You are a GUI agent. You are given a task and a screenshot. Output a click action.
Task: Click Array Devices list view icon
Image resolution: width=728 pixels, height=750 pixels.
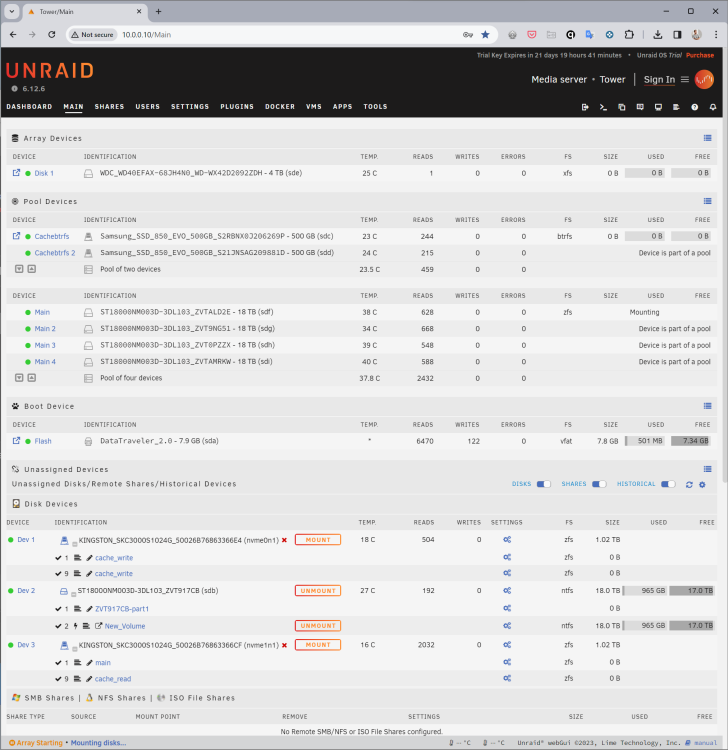click(x=707, y=138)
